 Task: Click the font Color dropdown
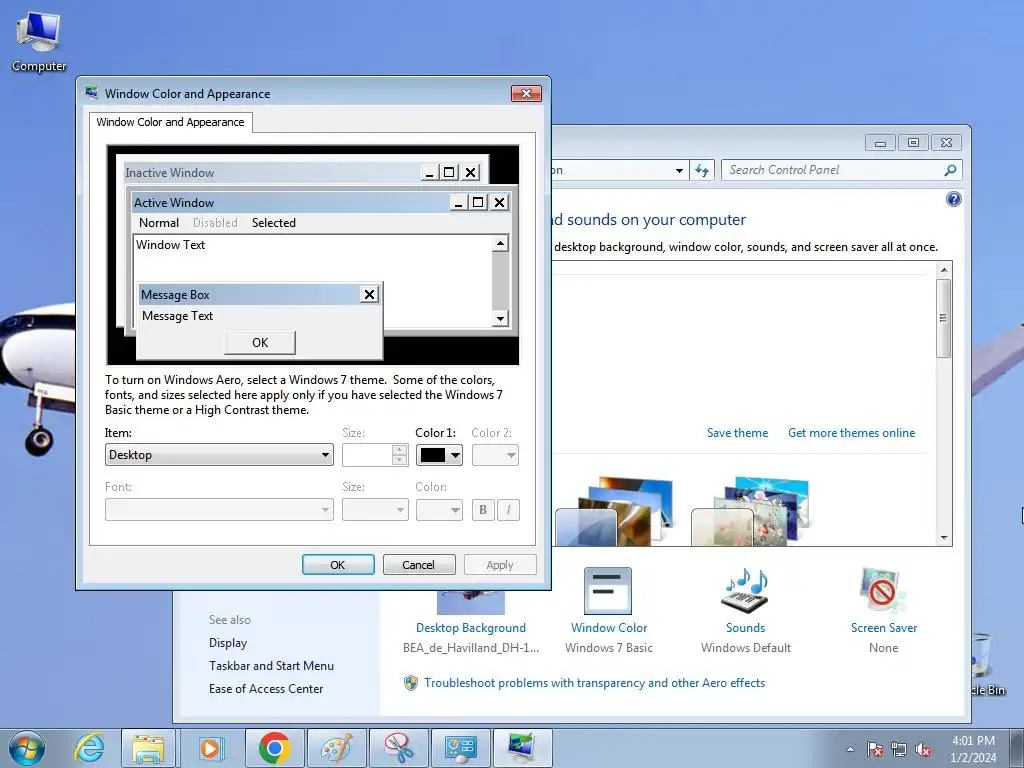[440, 509]
